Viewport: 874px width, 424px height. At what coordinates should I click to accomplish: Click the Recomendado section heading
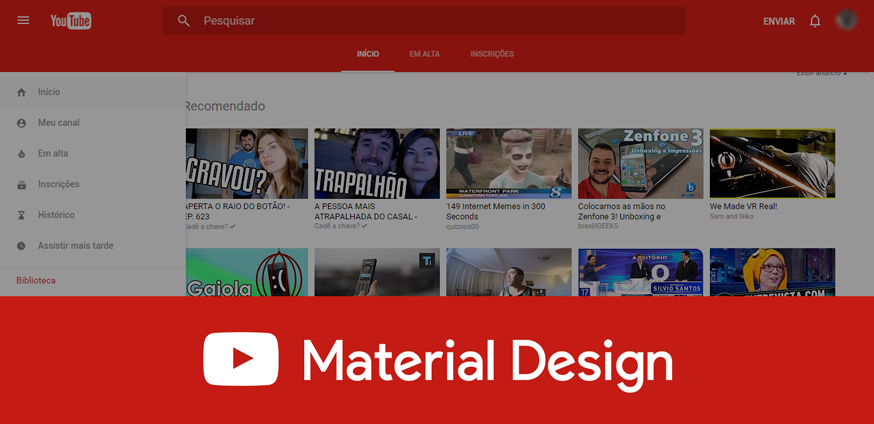pos(225,106)
